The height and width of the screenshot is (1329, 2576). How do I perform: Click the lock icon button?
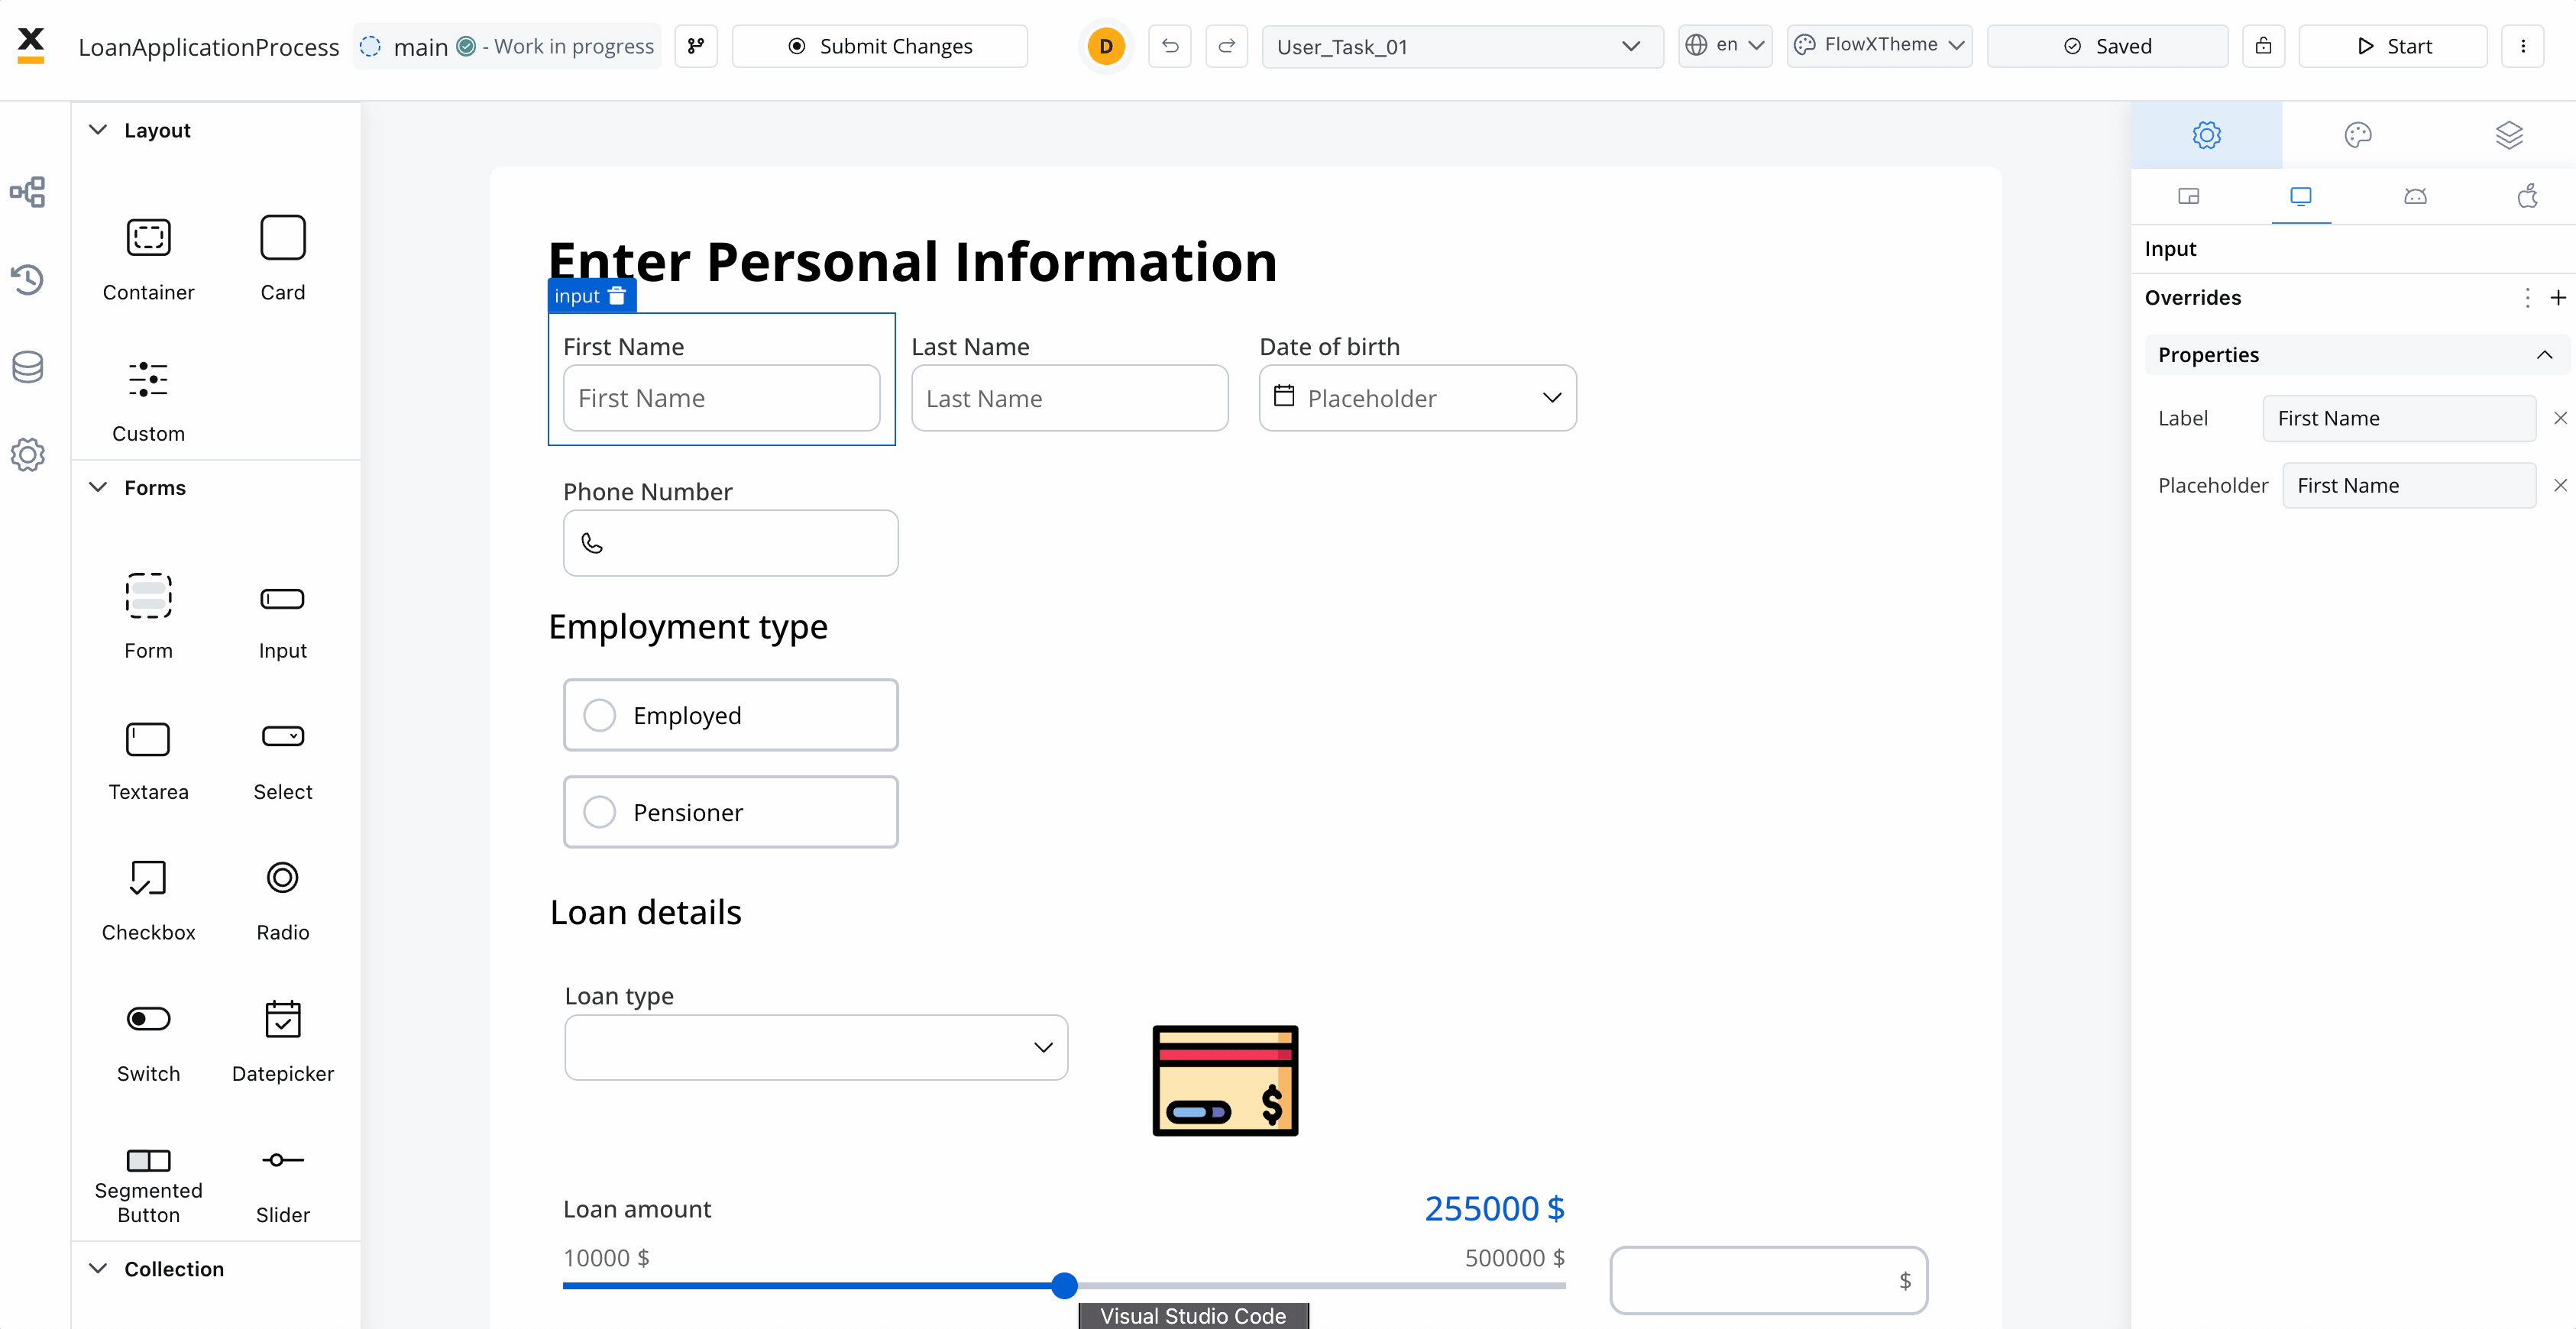click(2263, 46)
